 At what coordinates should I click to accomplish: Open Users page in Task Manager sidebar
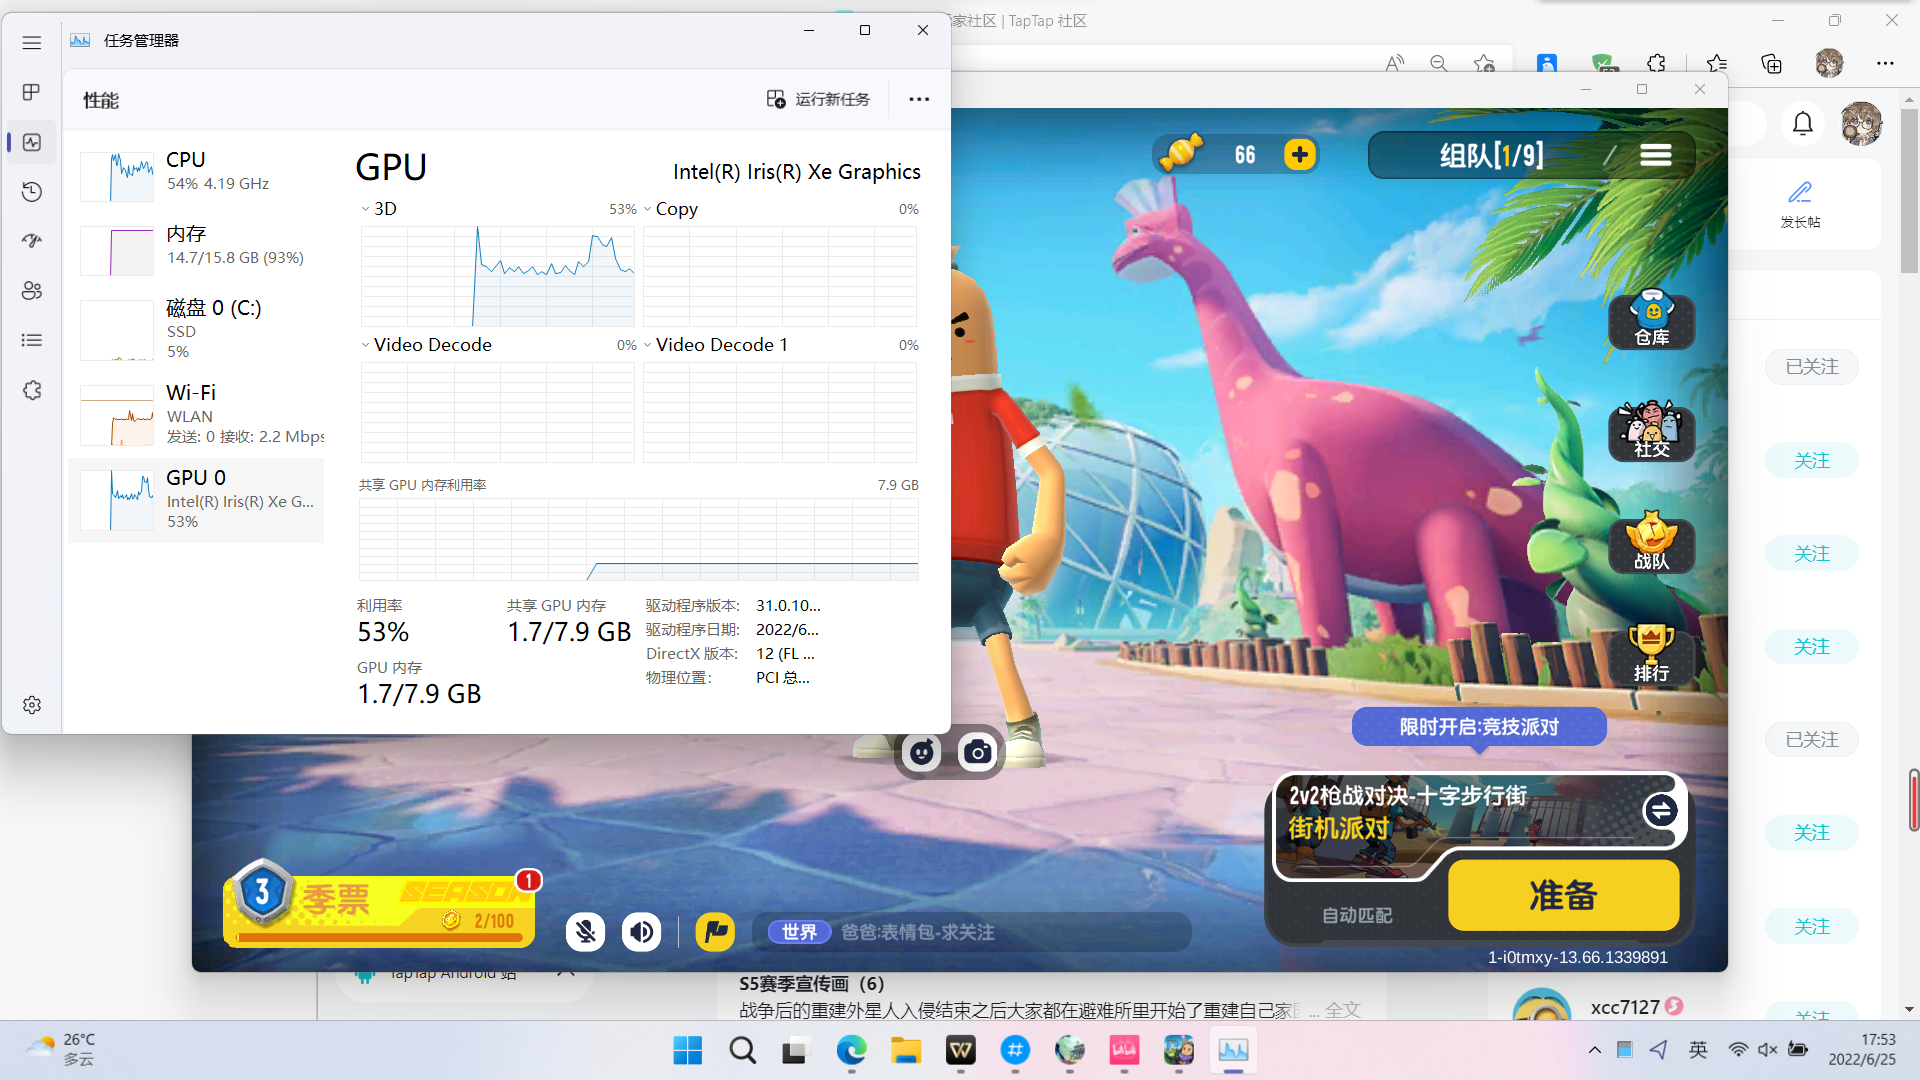tap(32, 290)
